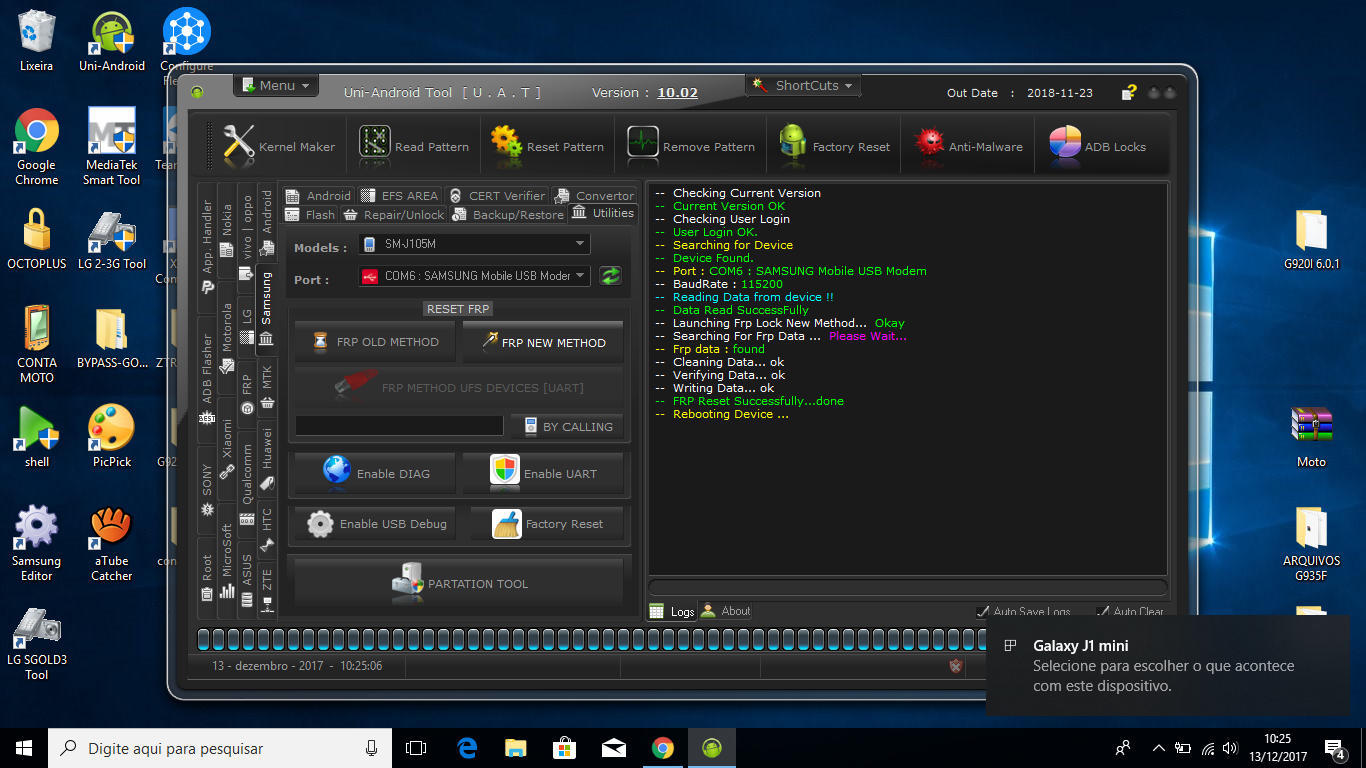Screen dimensions: 1366x768
Task: Click the Windows Start button
Action: (24, 748)
